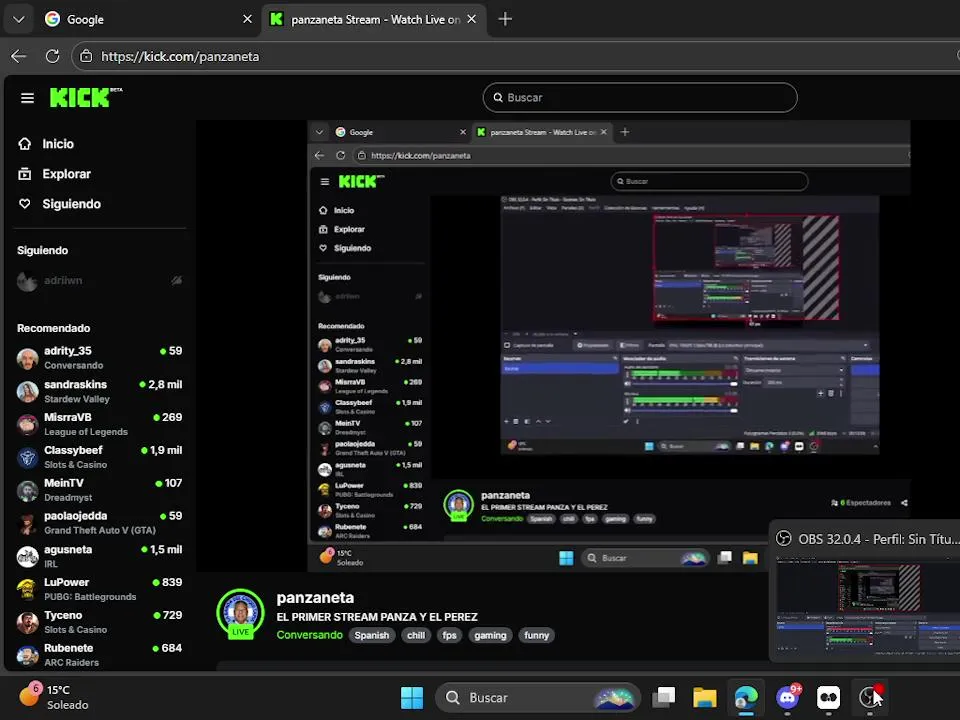Open Microsoft Edge from the taskbar
The width and height of the screenshot is (960, 720).
coord(746,697)
